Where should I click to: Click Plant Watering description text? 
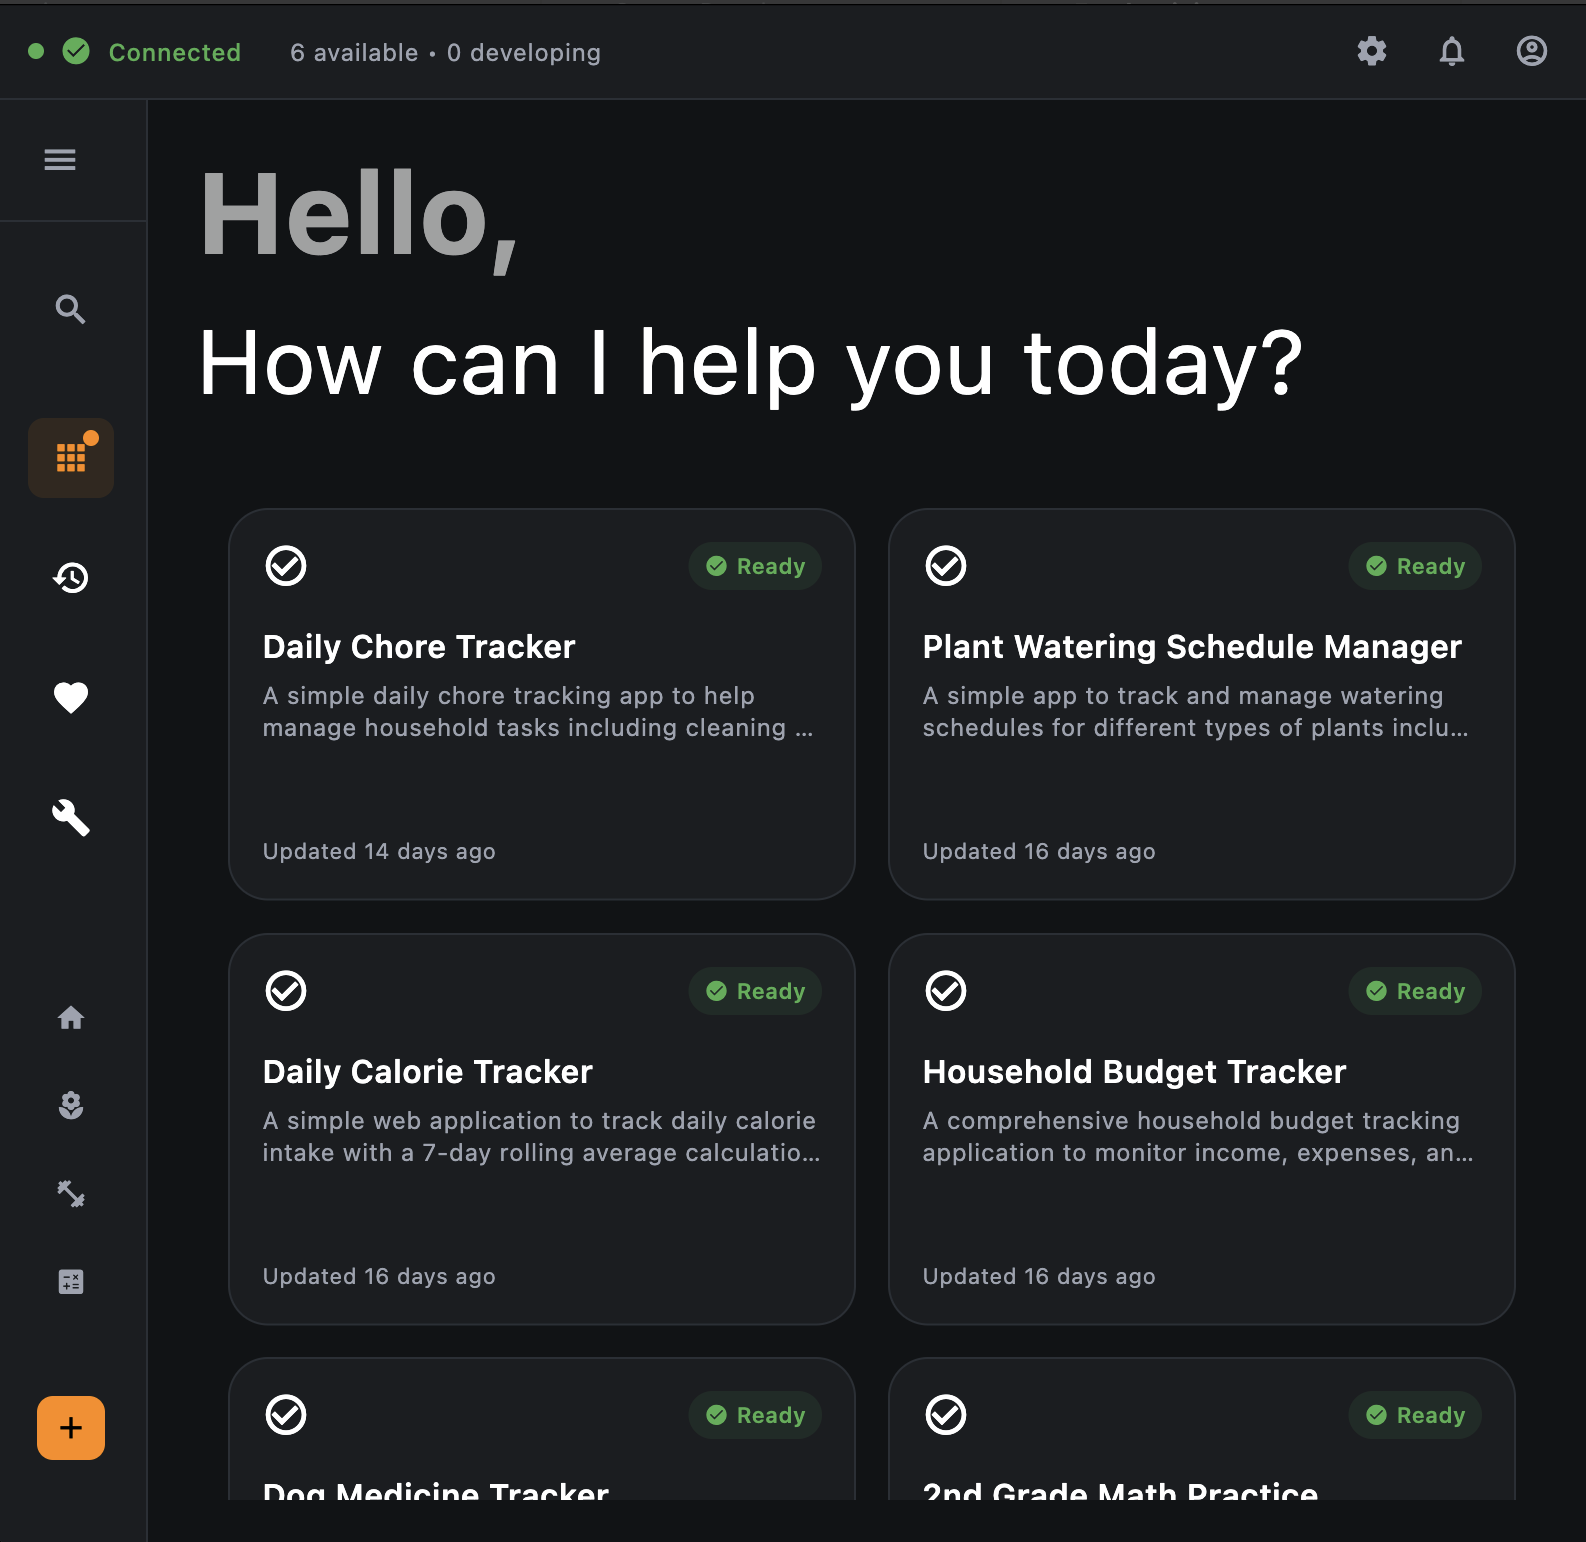tap(1196, 712)
